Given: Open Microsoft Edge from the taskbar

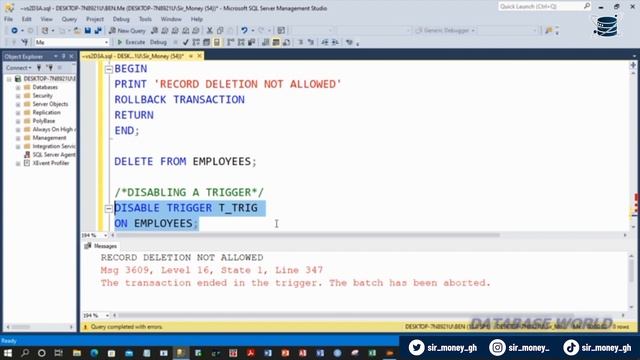Looking at the screenshot, I should (x=94, y=353).
